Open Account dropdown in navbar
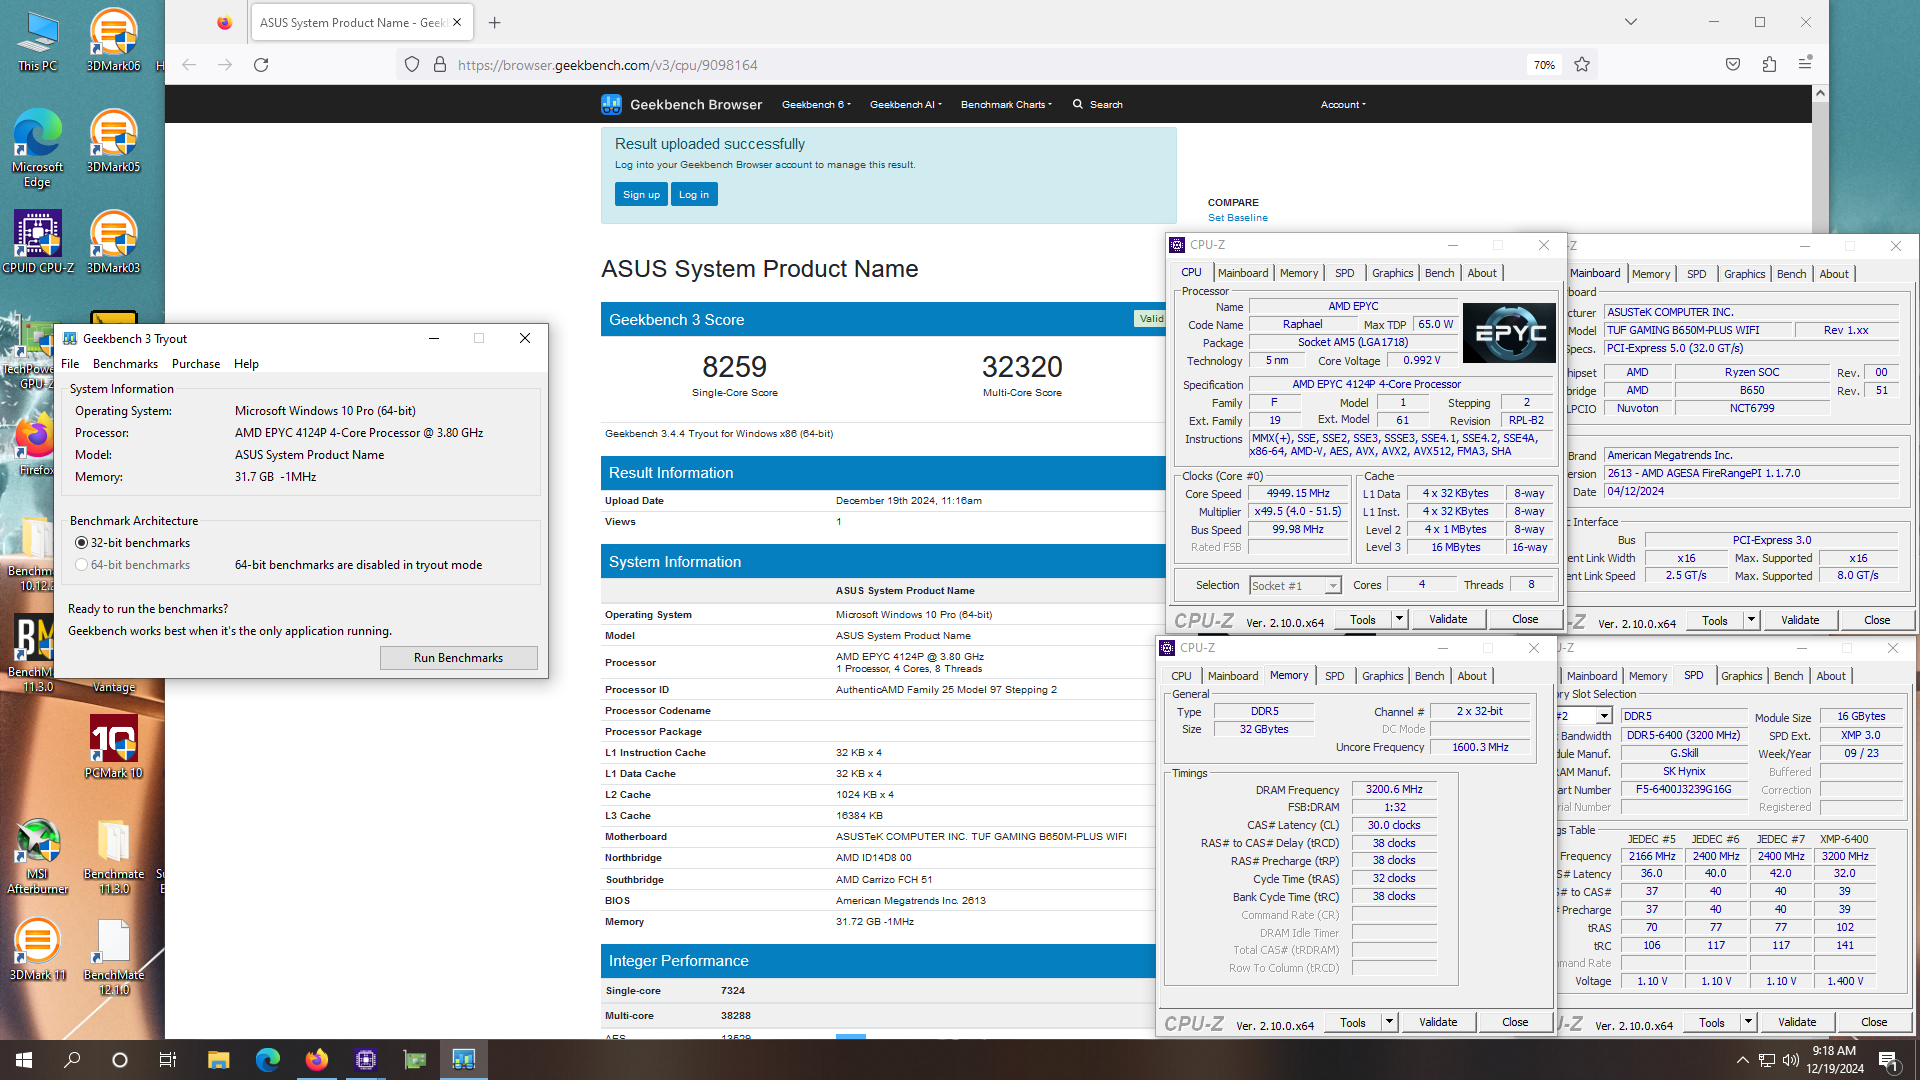 coord(1343,104)
